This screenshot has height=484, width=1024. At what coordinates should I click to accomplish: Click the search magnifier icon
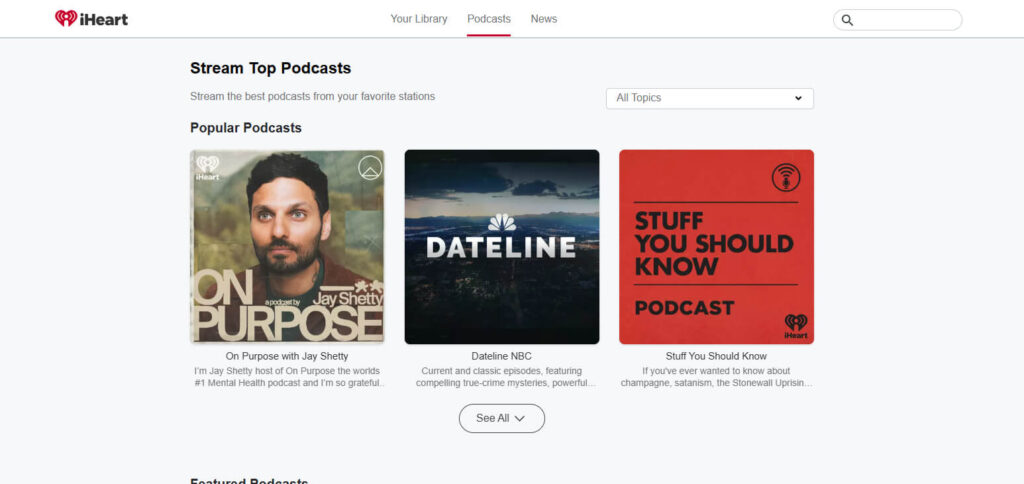click(x=847, y=20)
